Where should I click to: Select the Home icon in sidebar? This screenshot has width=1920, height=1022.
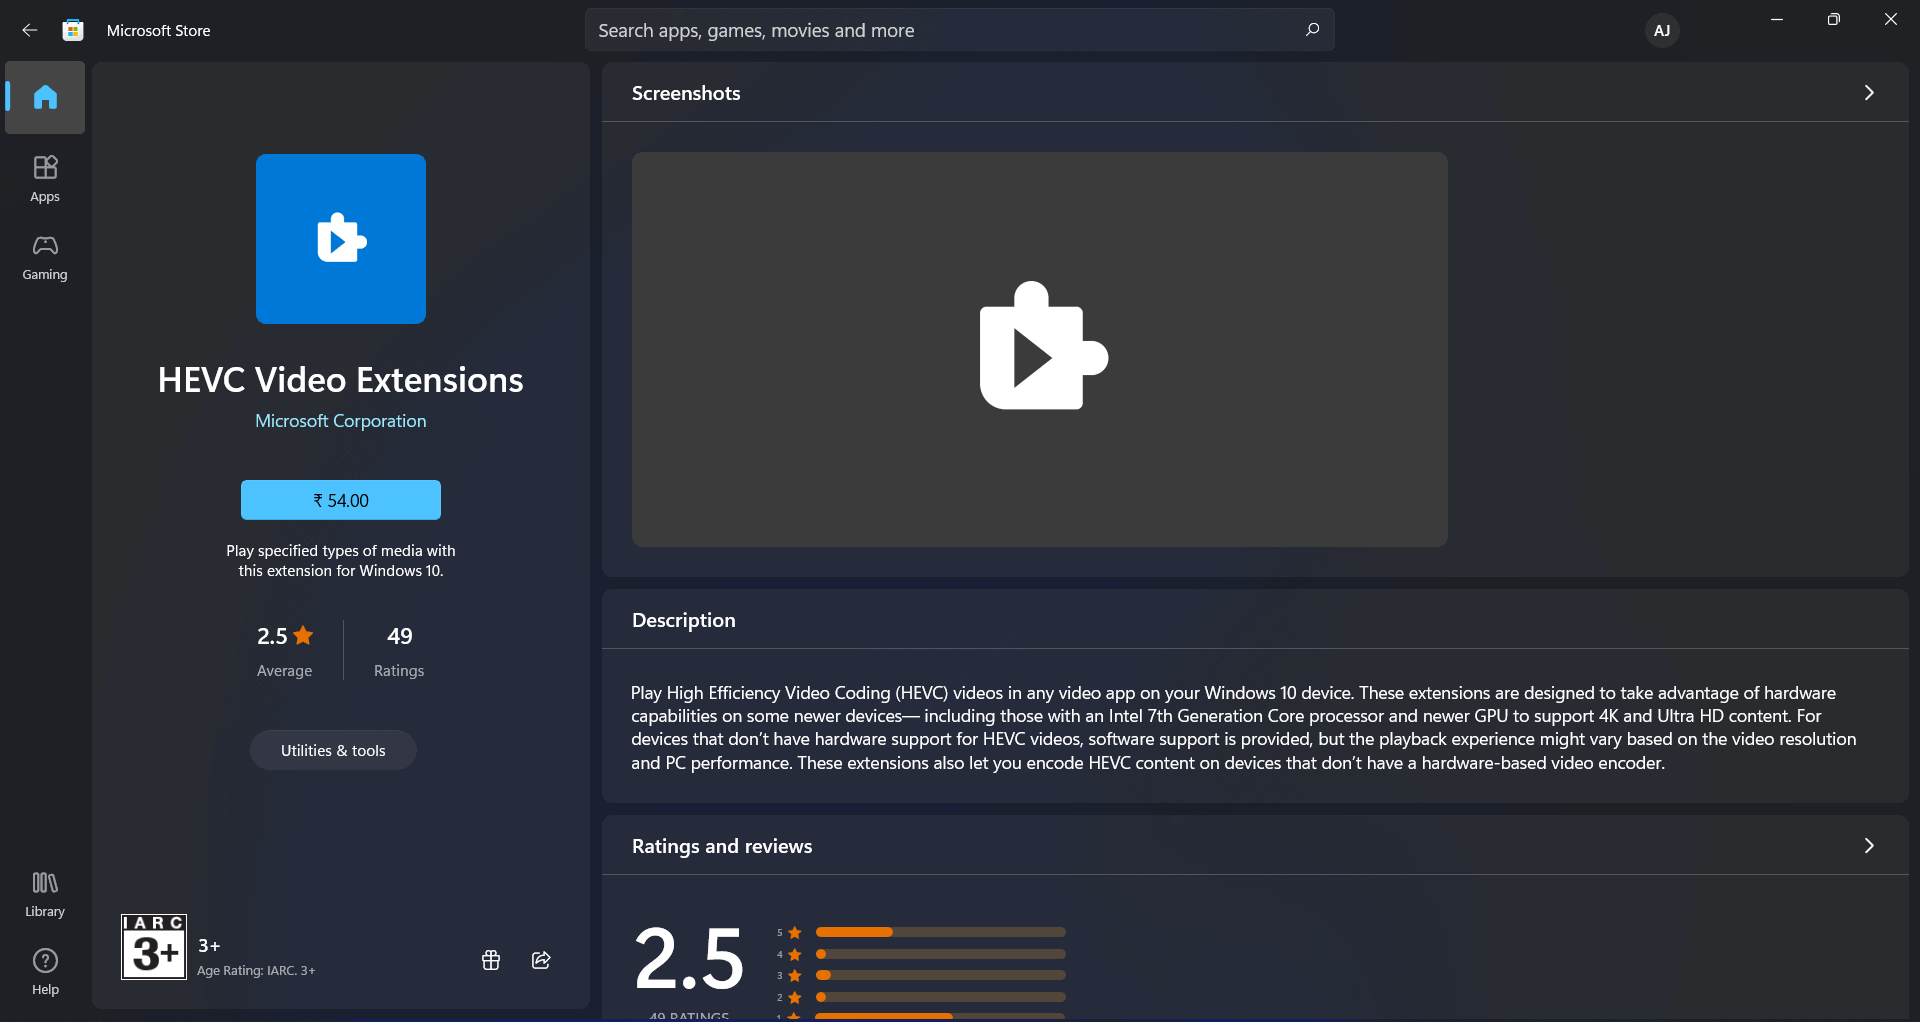[44, 97]
